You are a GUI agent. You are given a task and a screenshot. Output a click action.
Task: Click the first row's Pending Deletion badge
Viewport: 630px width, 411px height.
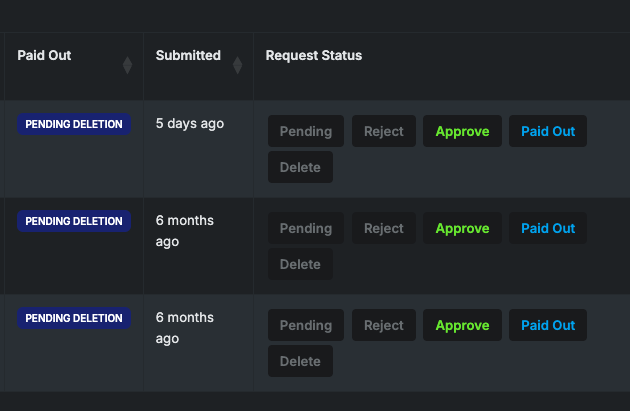74,124
